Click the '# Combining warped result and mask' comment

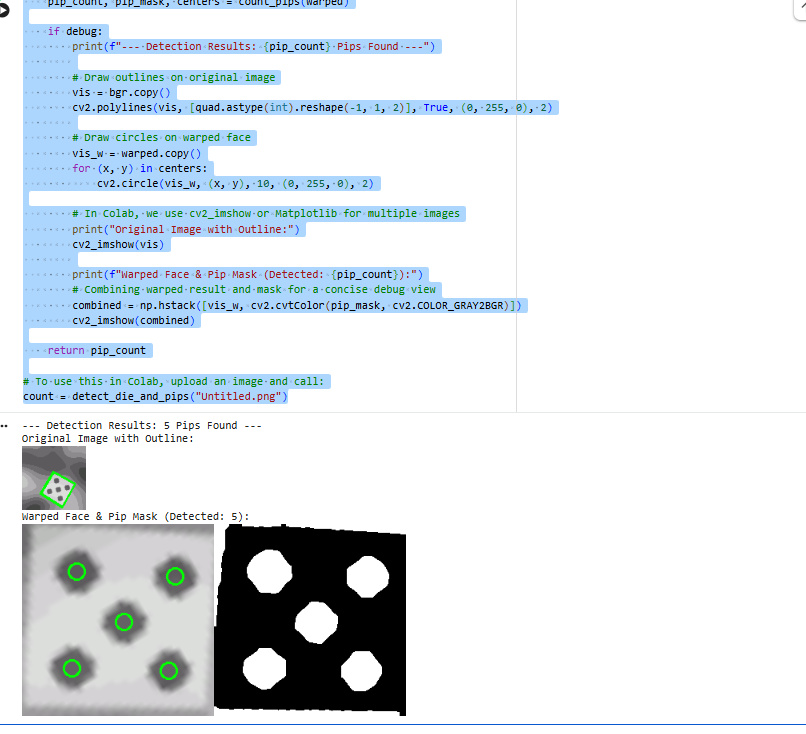(254, 290)
